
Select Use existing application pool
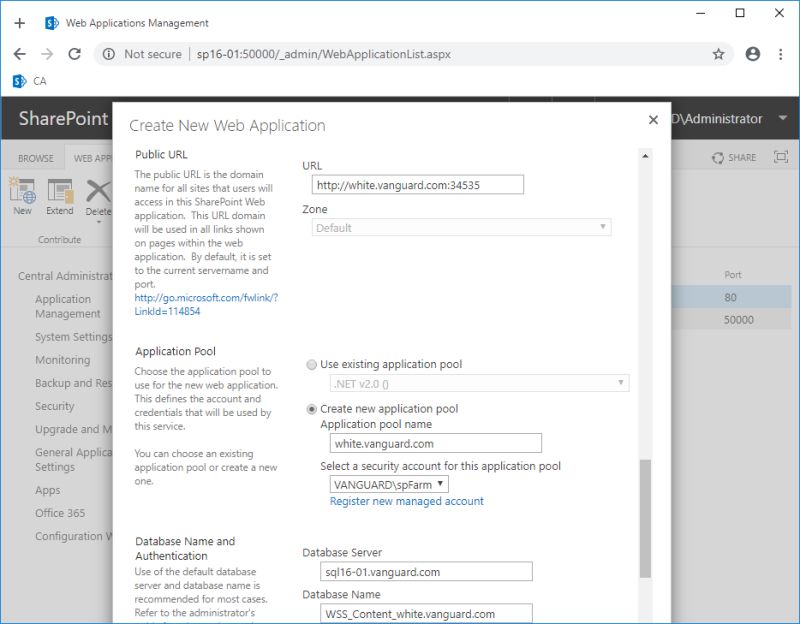tap(311, 365)
